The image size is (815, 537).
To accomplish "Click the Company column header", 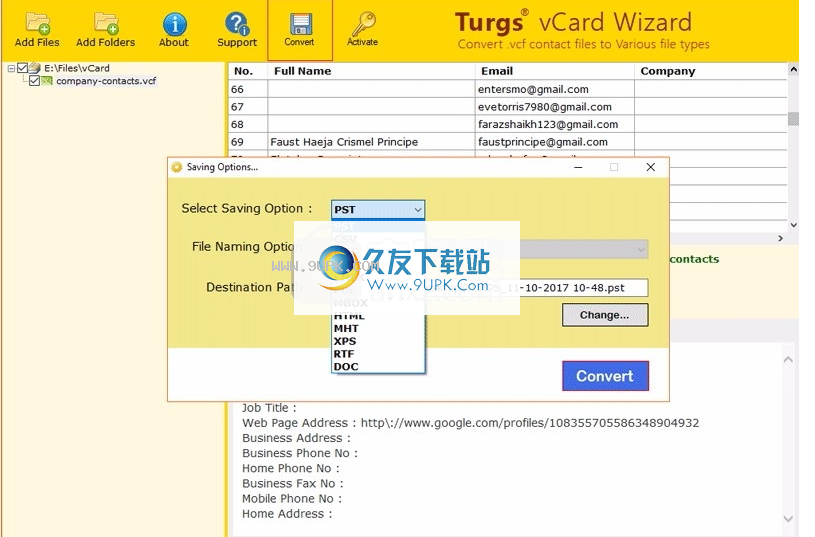I will pos(711,71).
